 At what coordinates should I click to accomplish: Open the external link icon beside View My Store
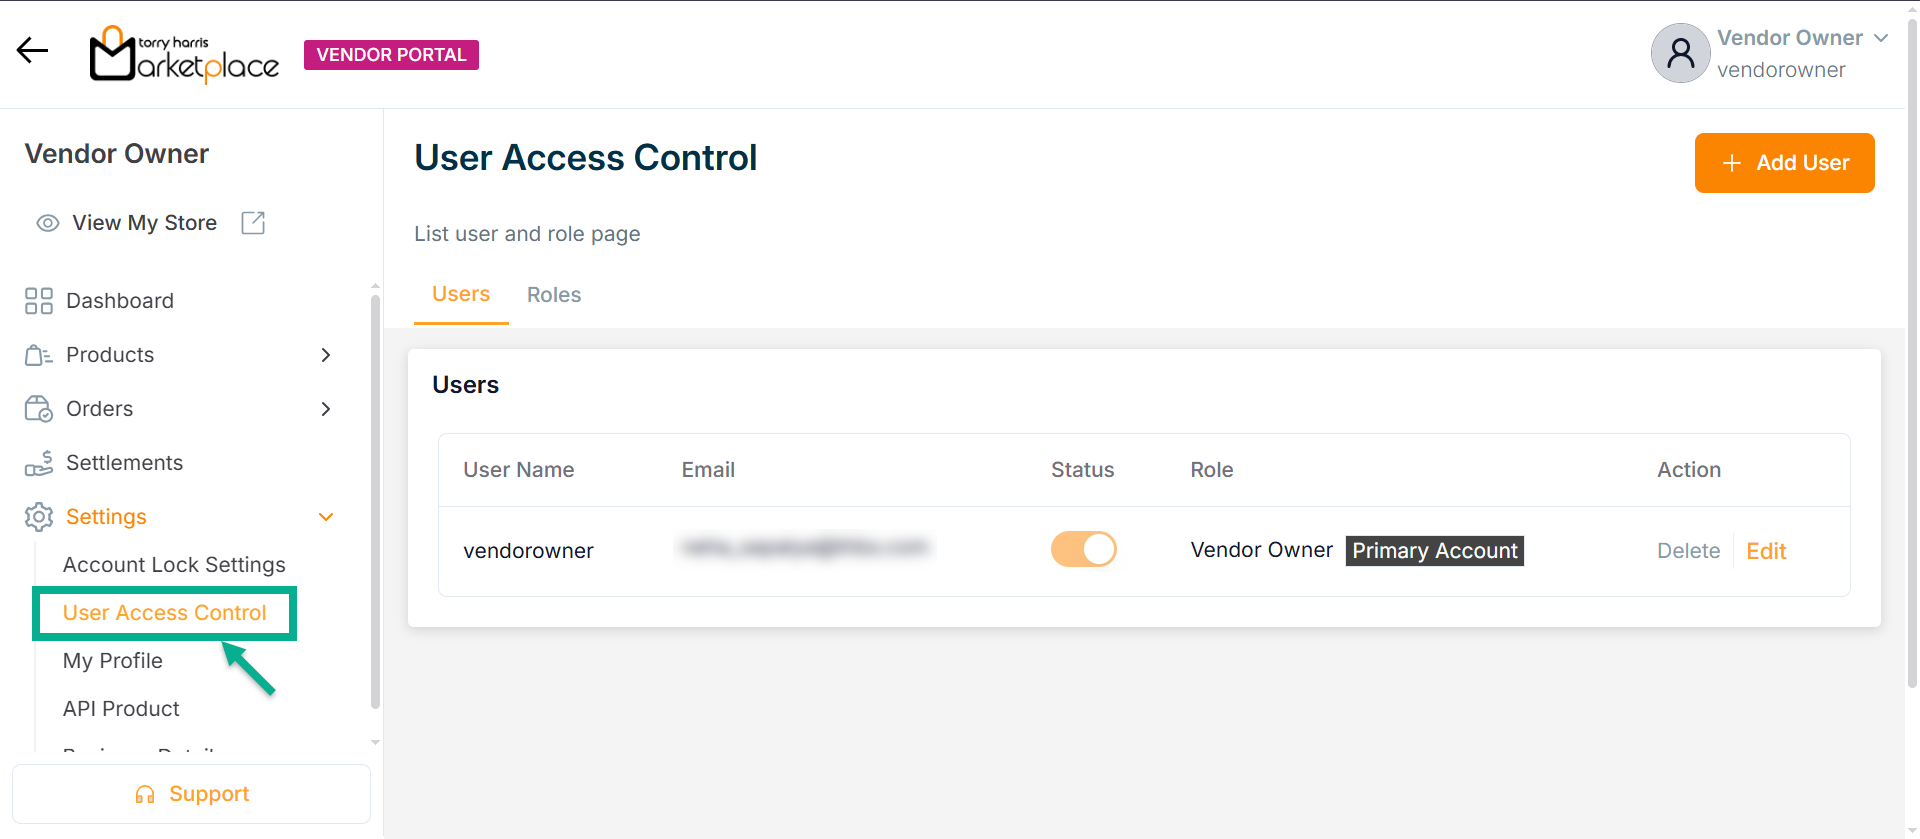click(x=253, y=223)
